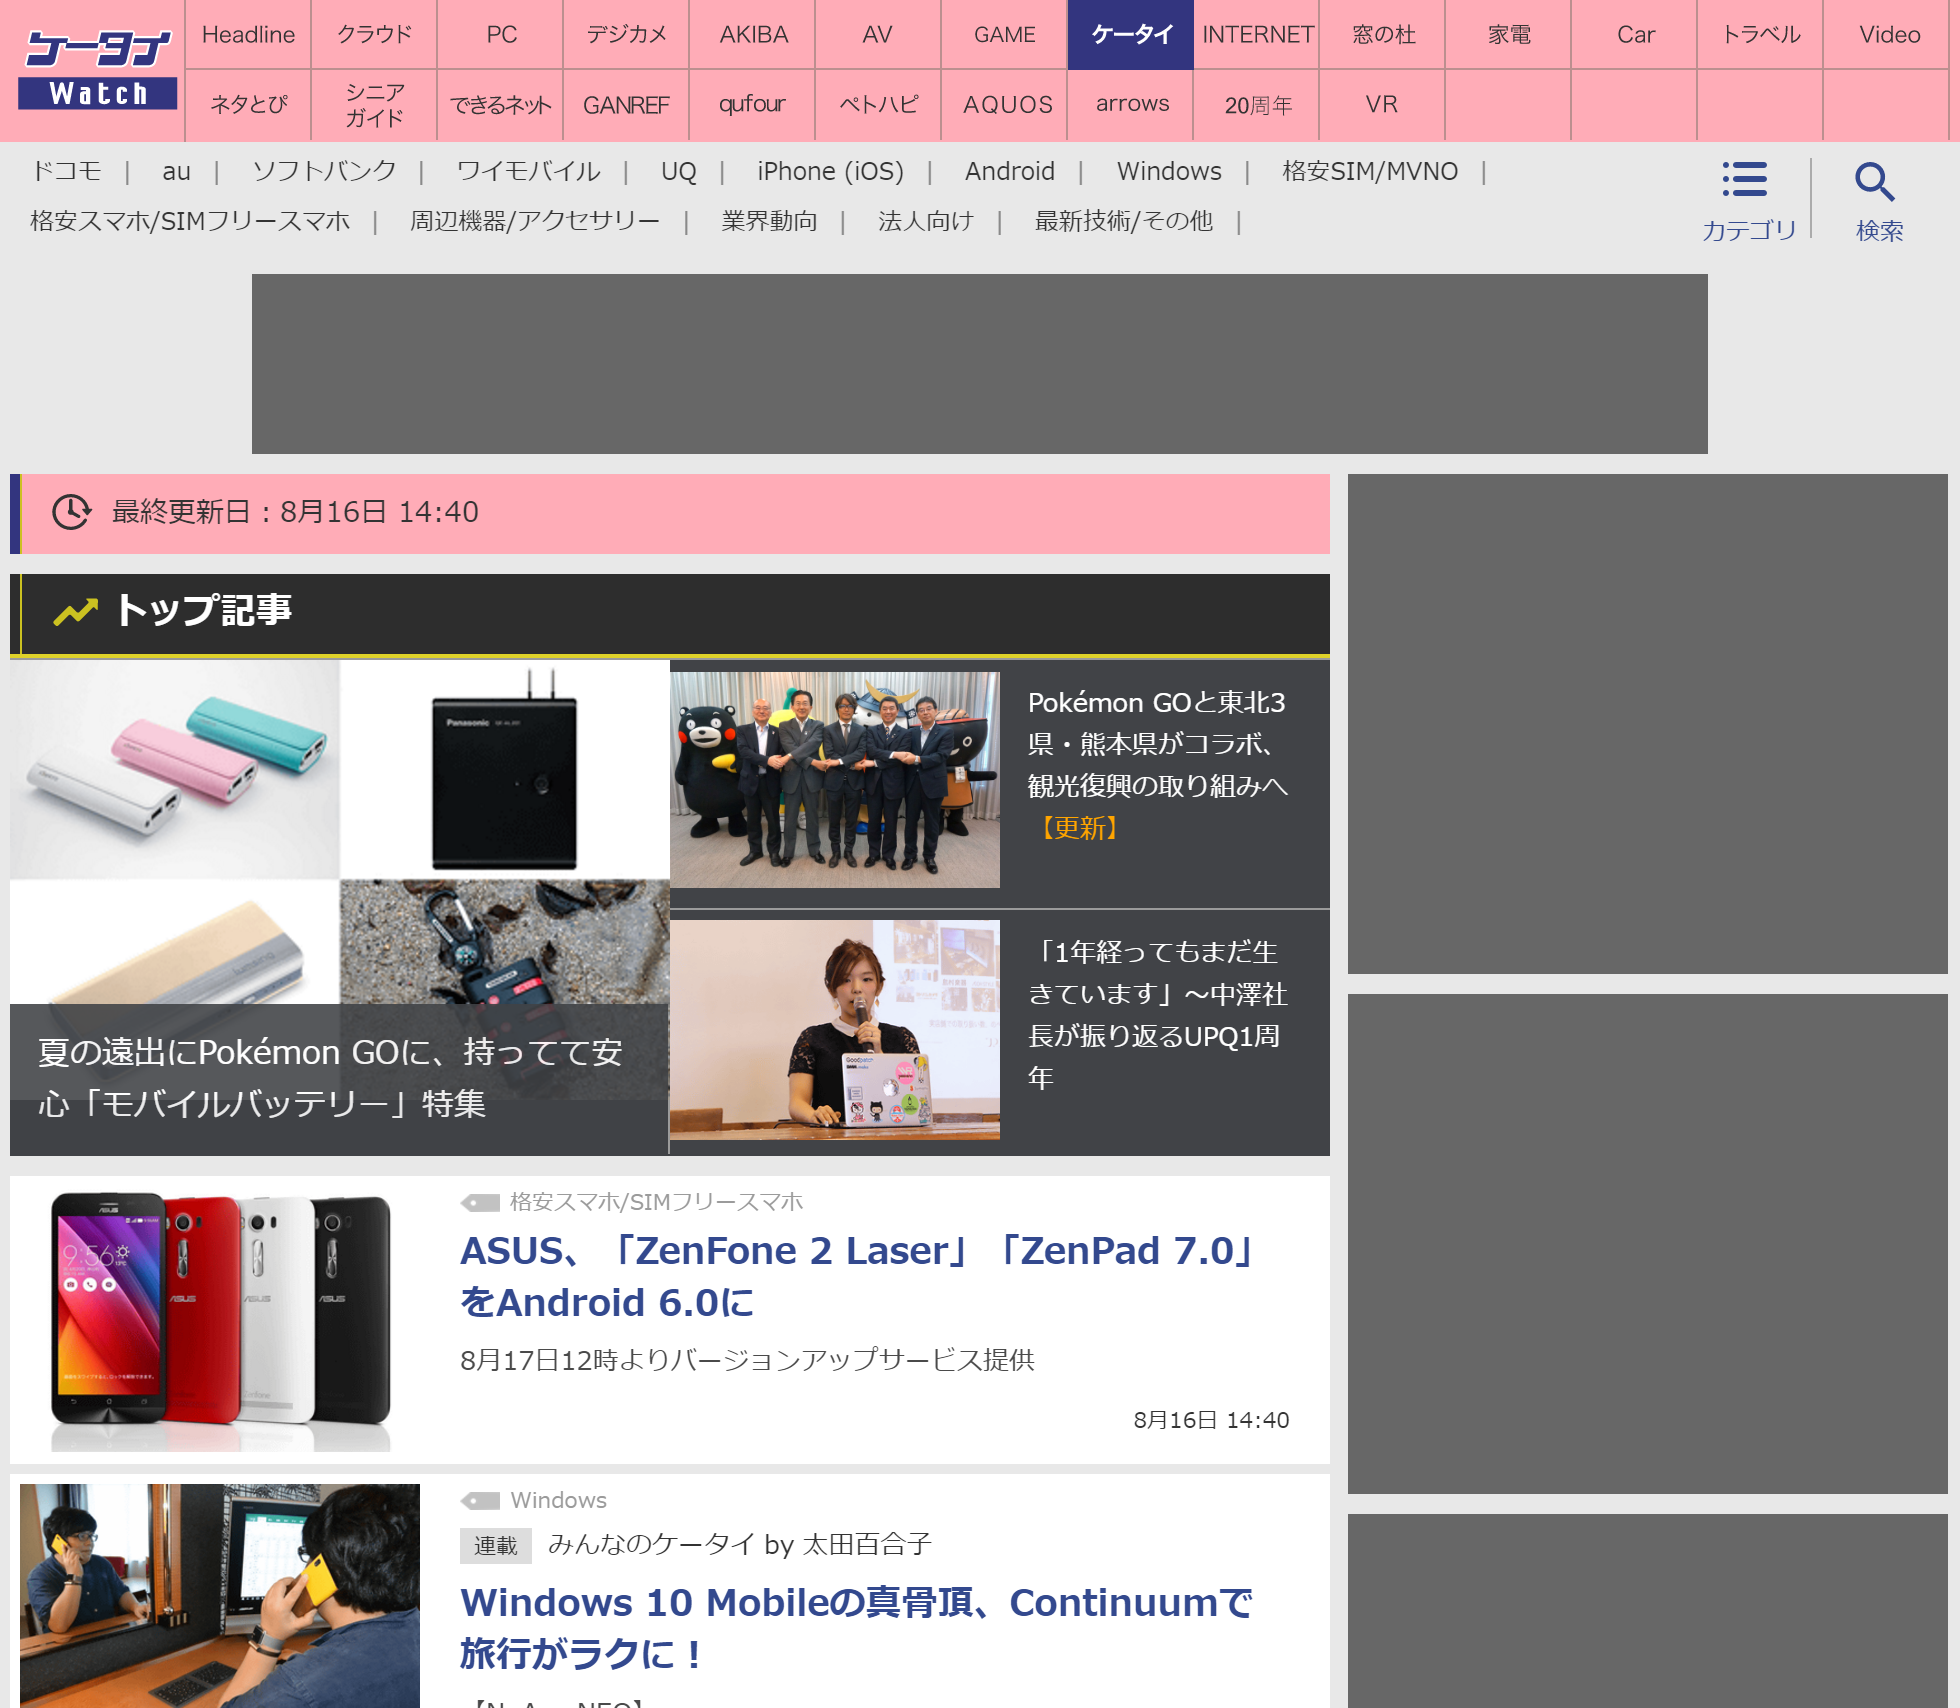This screenshot has width=1960, height=1708.
Task: Open the ネタとぴ tab
Action: 249,105
